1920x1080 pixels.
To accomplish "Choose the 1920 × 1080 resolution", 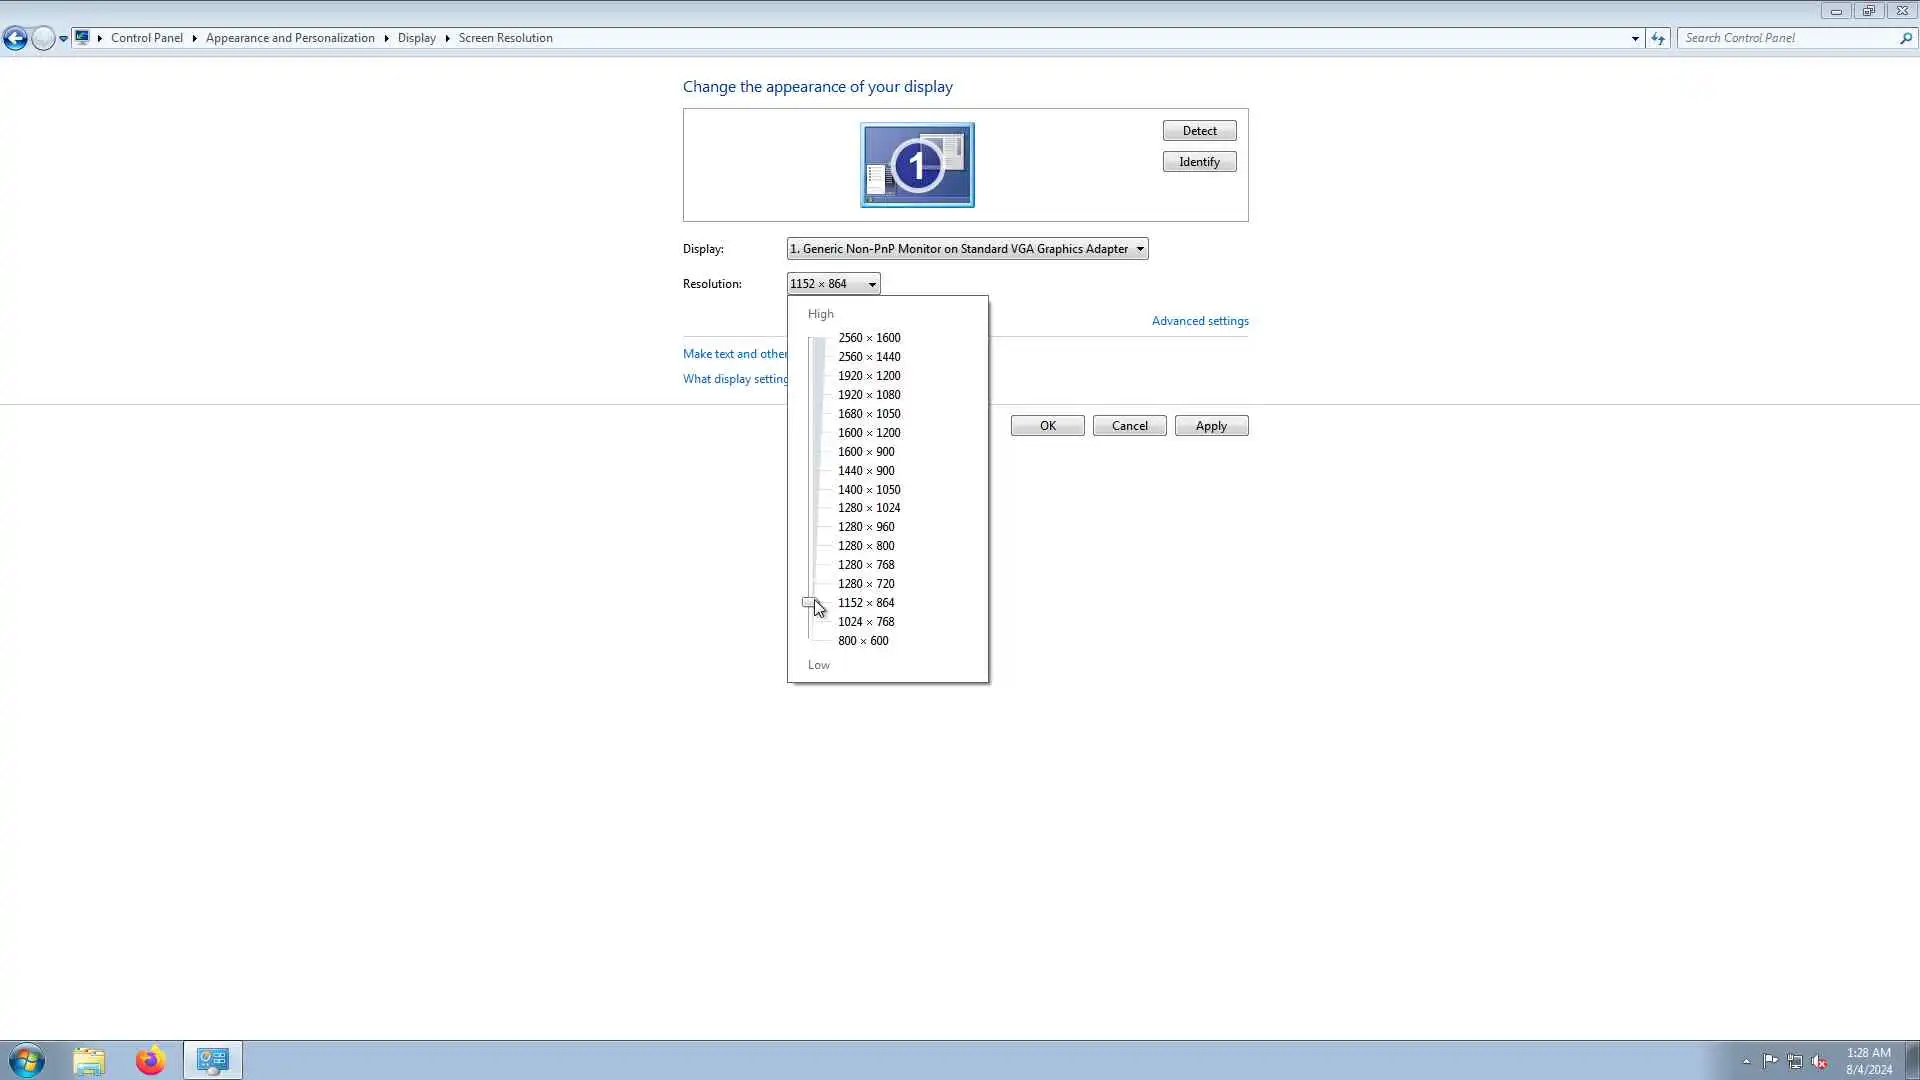I will 868,395.
